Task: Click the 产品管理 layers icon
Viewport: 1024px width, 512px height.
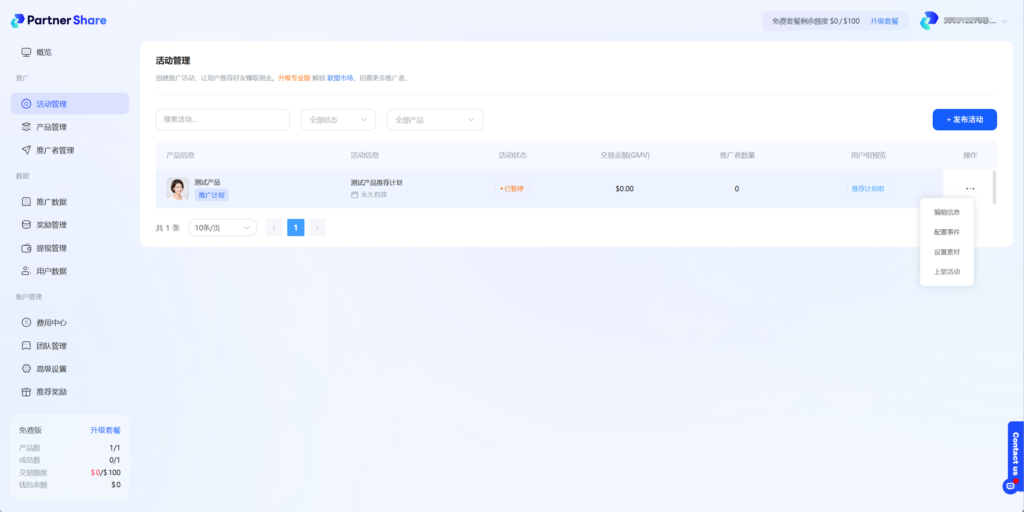Action: 26,127
